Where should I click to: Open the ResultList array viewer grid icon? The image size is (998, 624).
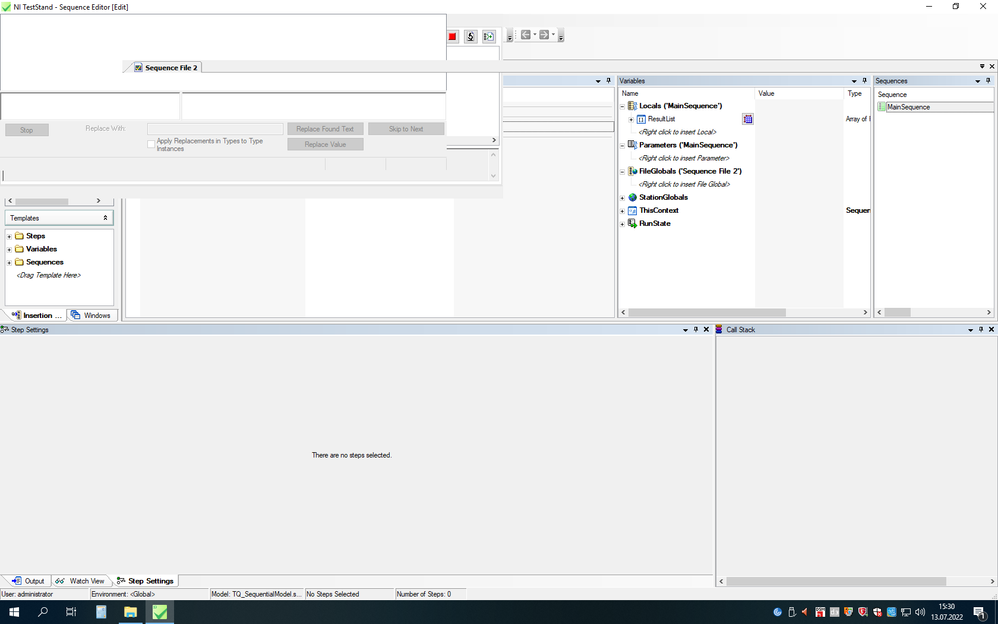click(747, 118)
